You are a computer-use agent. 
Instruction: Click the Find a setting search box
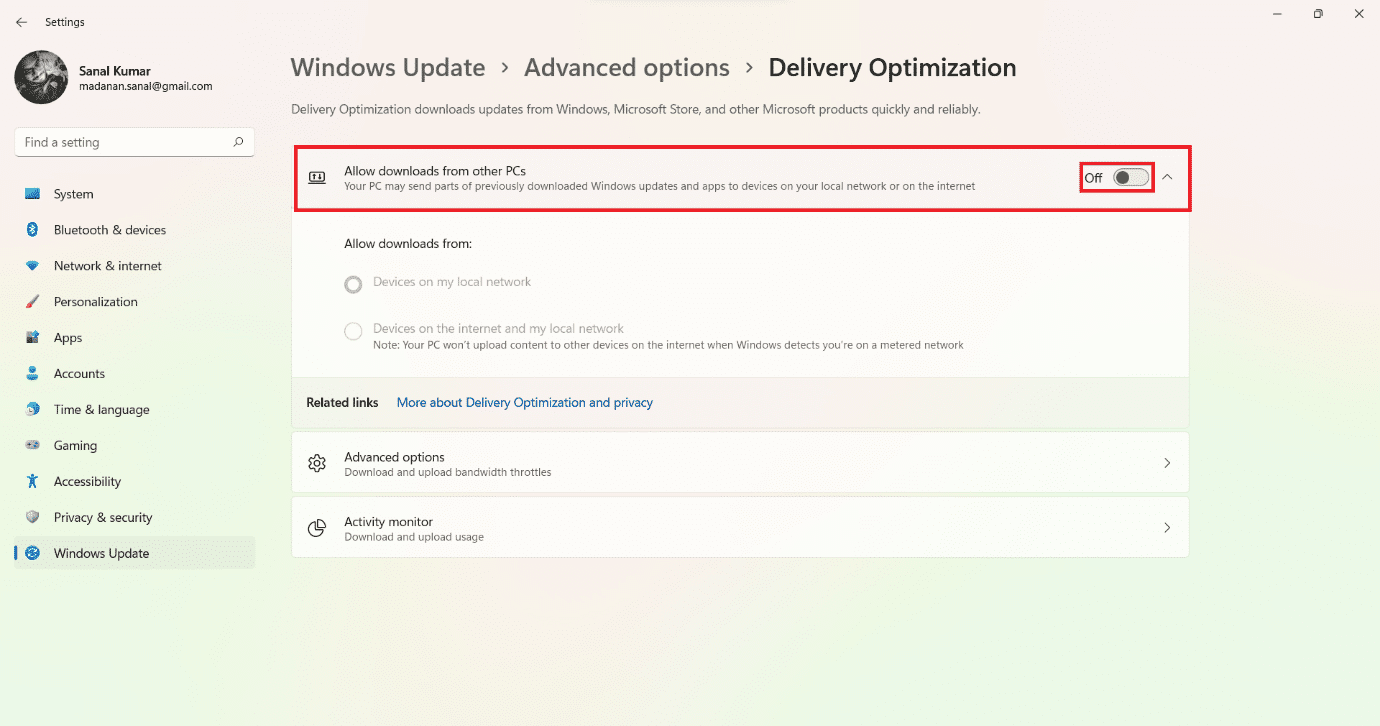134,141
